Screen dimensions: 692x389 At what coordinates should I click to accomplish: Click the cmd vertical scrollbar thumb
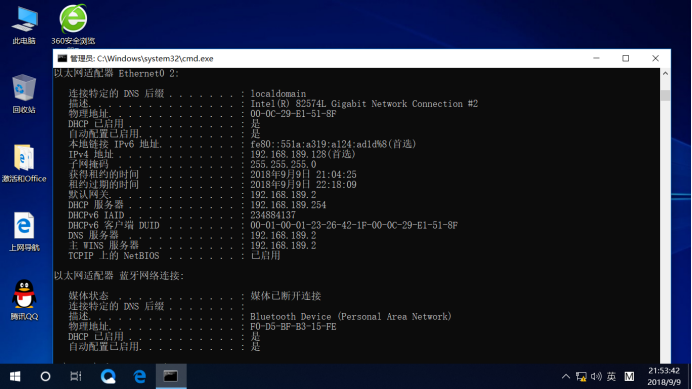[x=665, y=95]
